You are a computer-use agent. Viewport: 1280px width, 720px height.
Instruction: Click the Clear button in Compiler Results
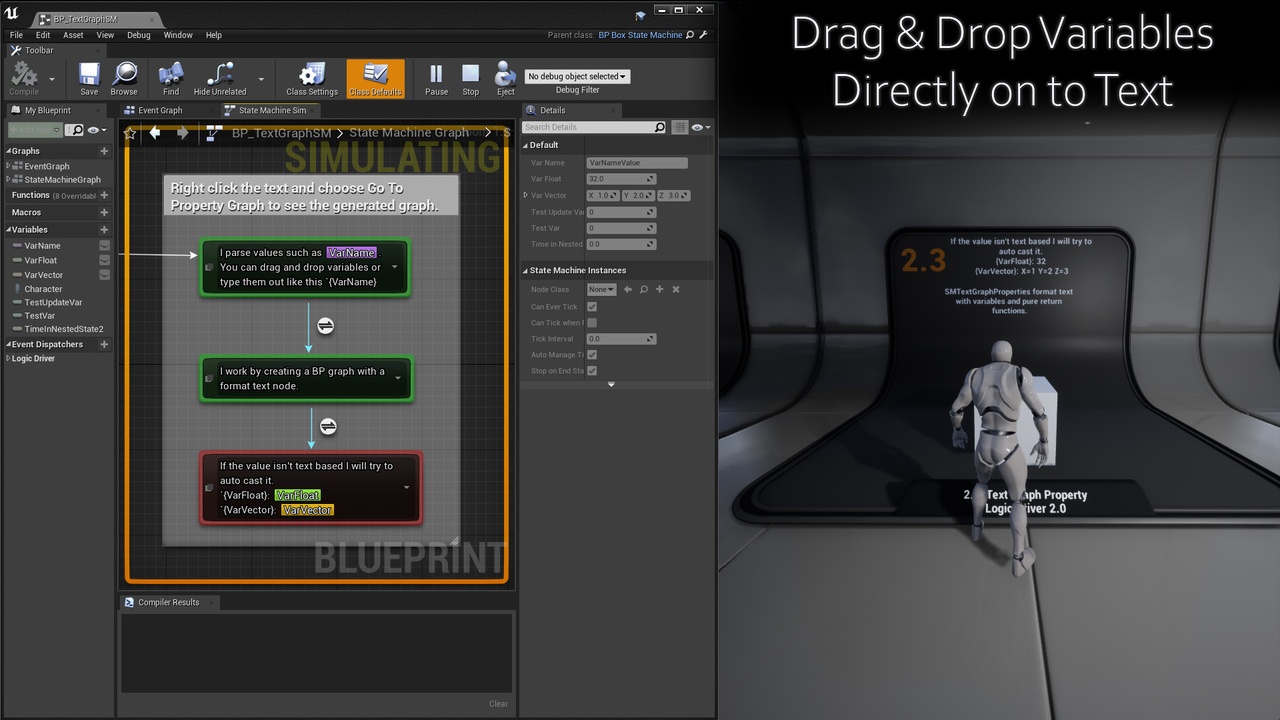click(498, 703)
